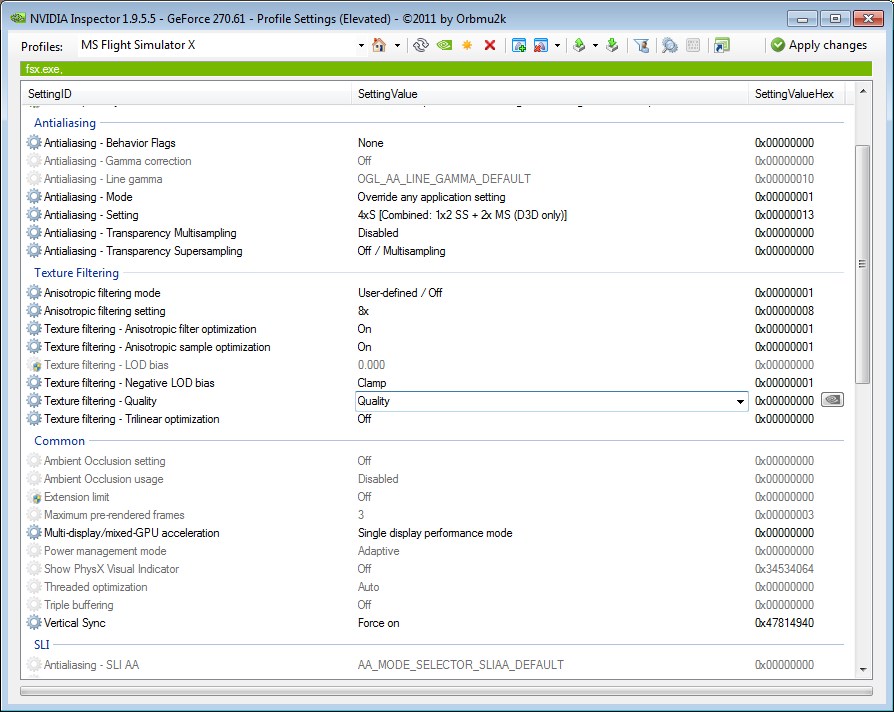The image size is (894, 712).
Task: Select the Extension limit row
Action: (433, 497)
